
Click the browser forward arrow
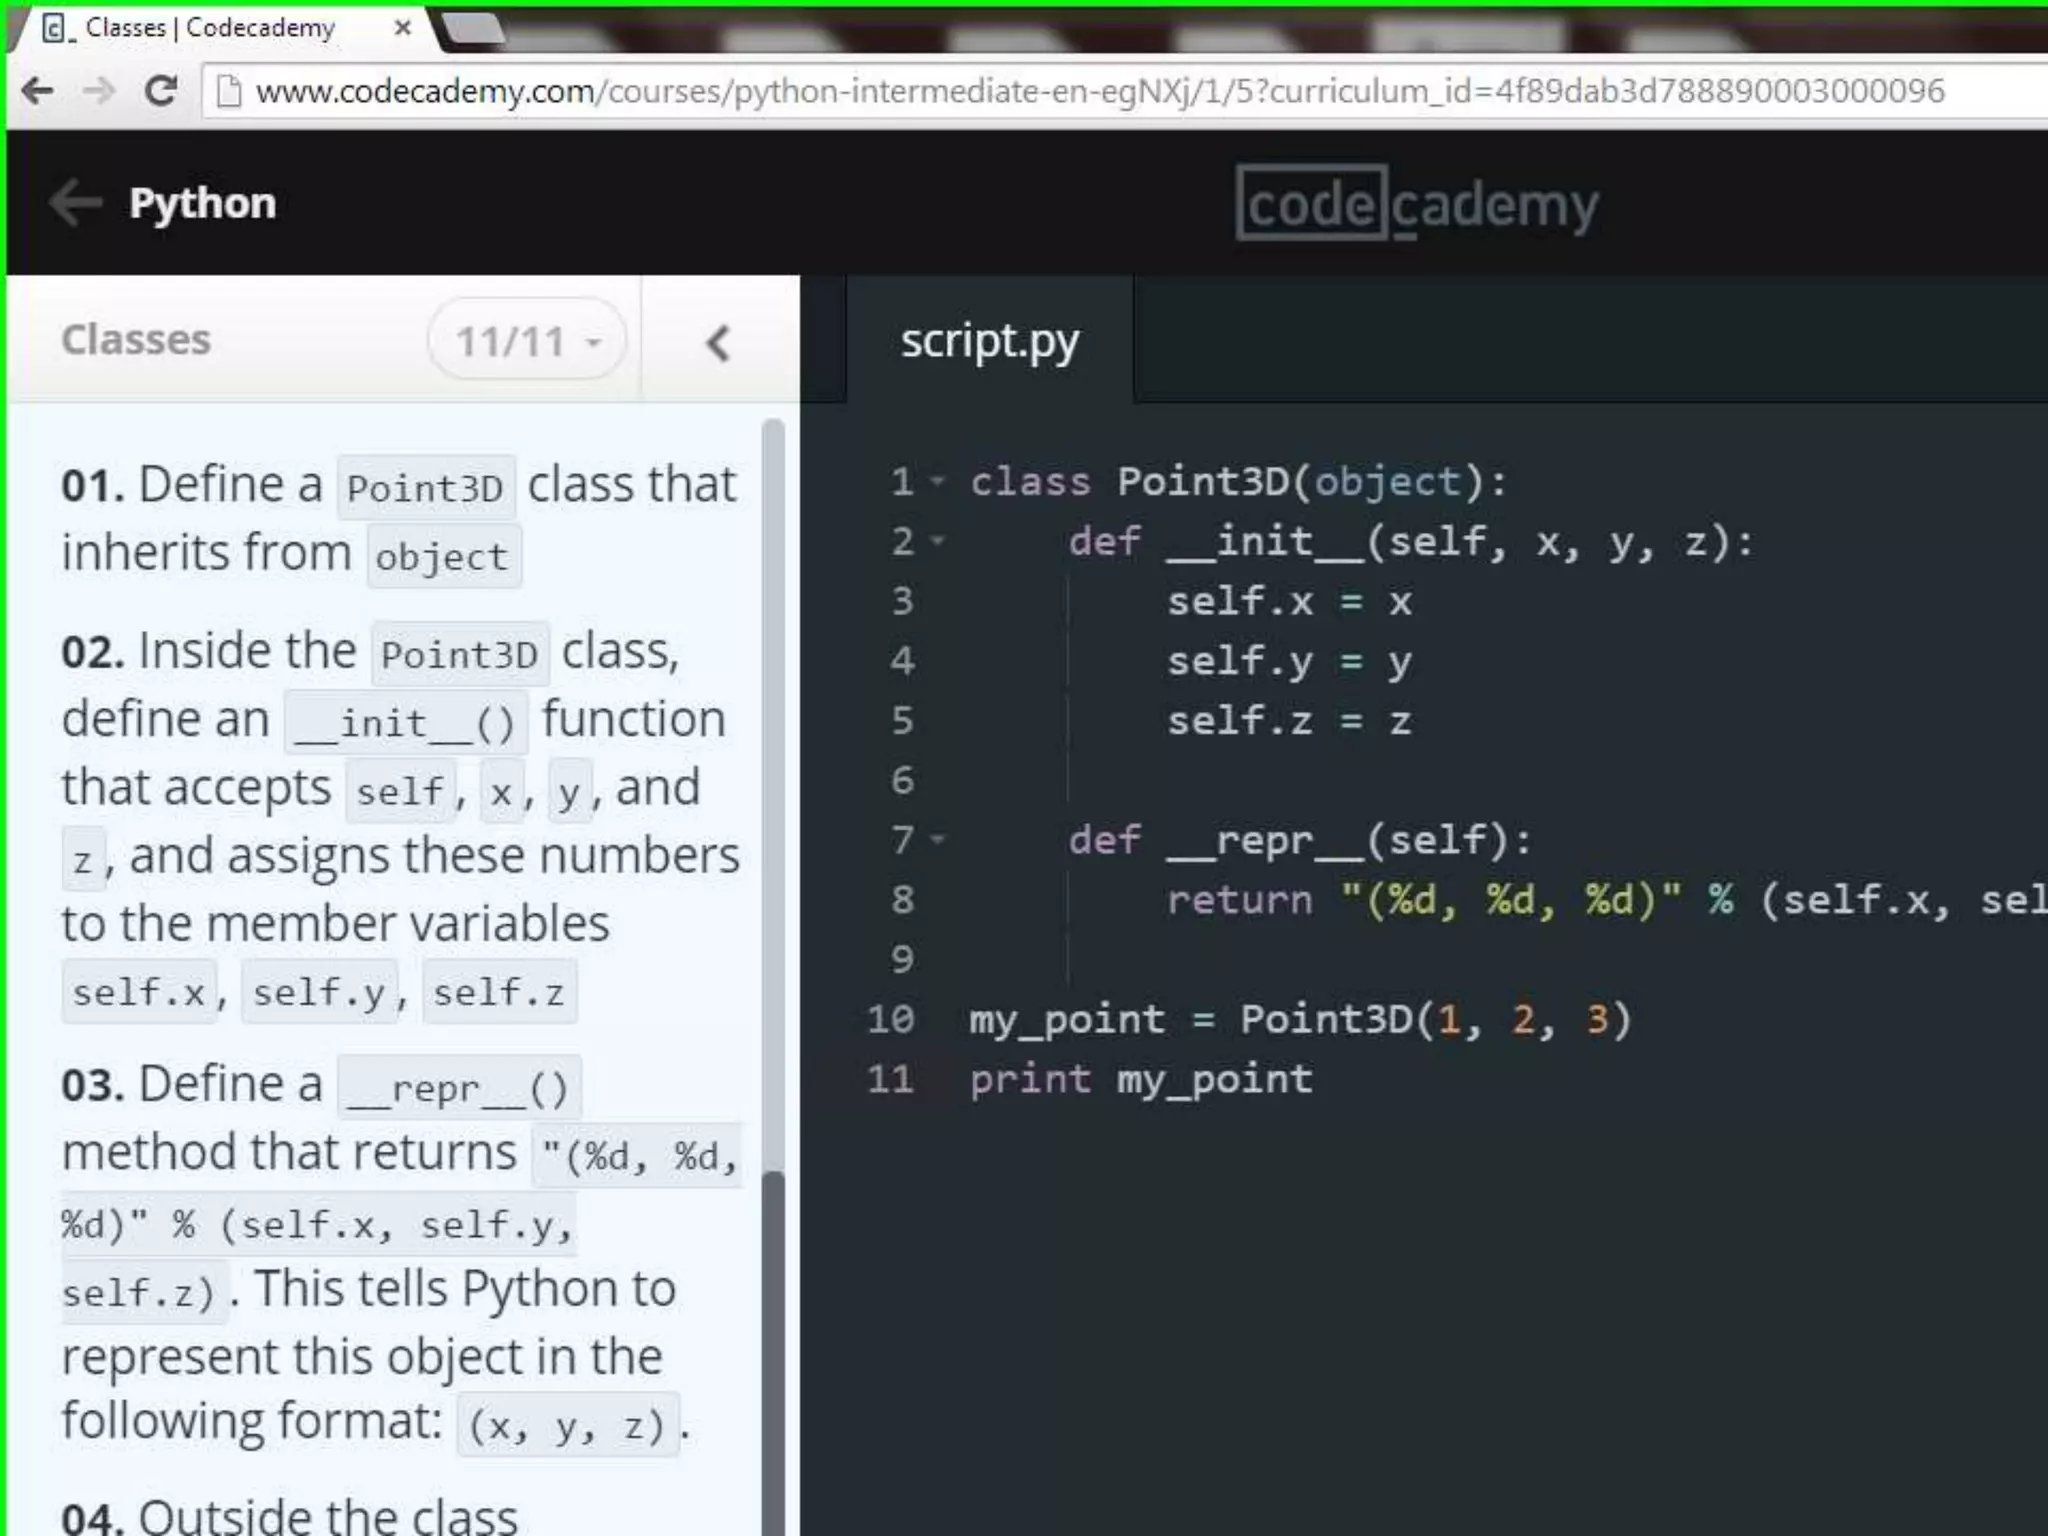98,91
